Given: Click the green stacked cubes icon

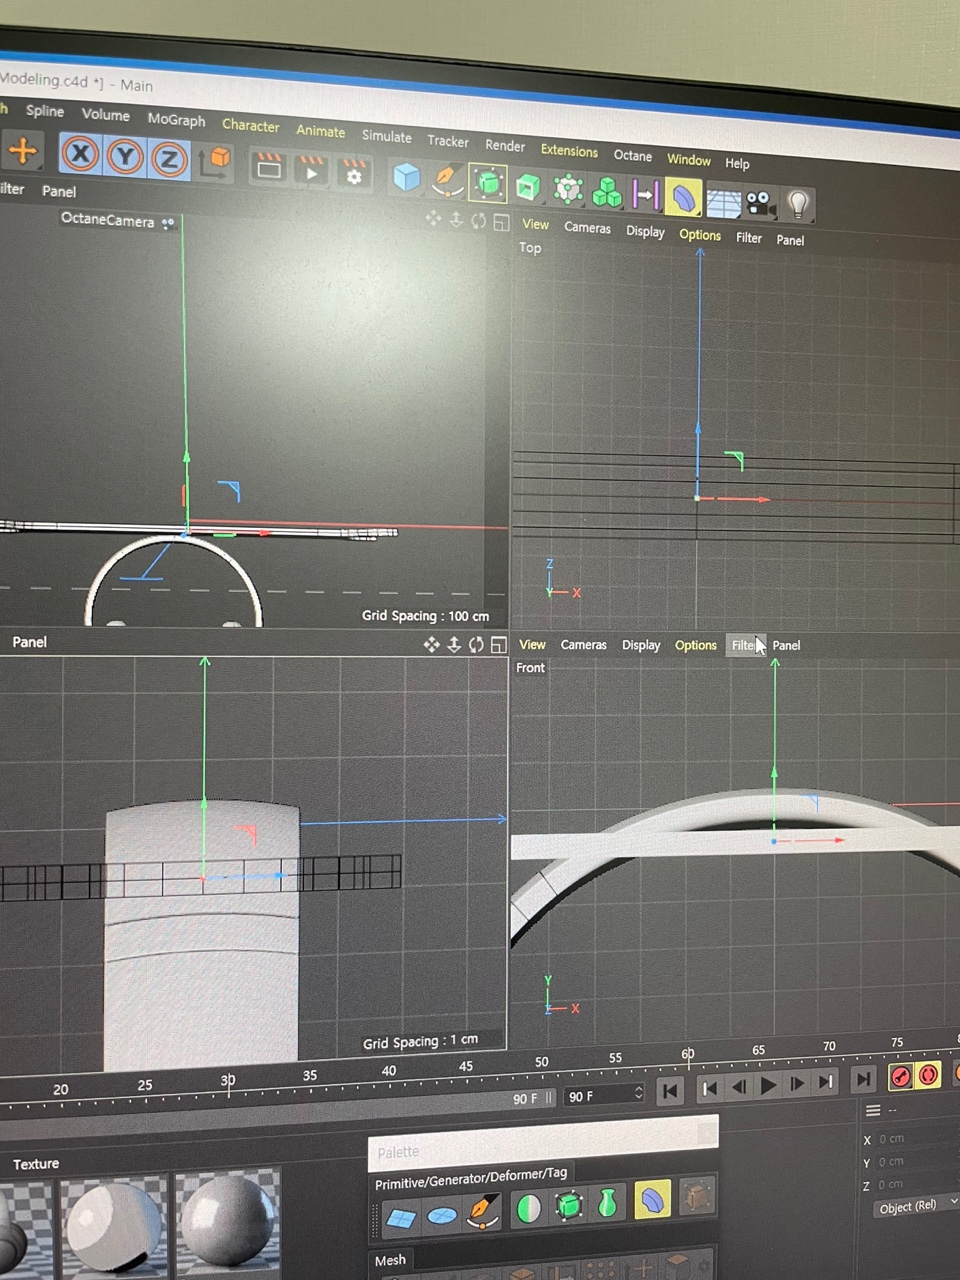Looking at the screenshot, I should [607, 191].
